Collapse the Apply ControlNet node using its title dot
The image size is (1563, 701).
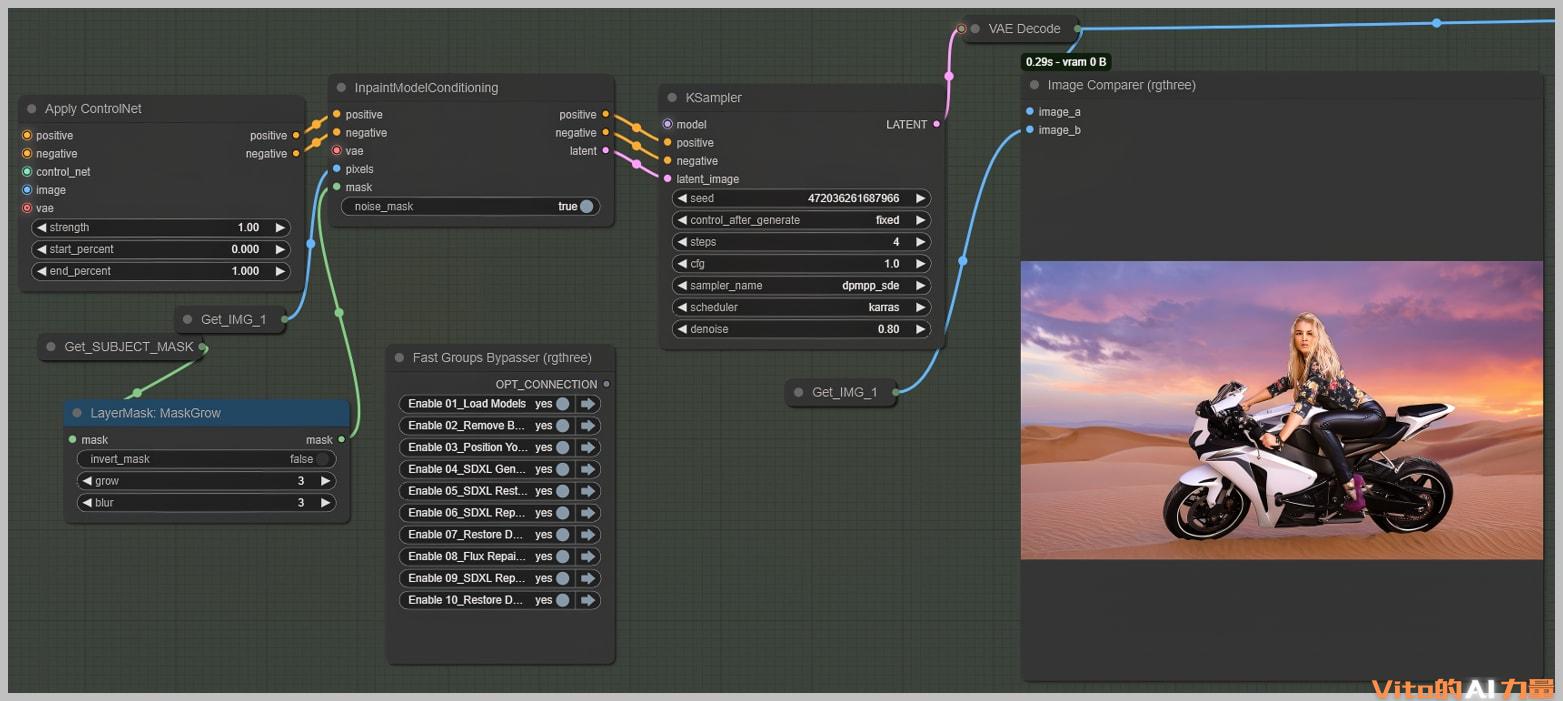click(x=33, y=109)
